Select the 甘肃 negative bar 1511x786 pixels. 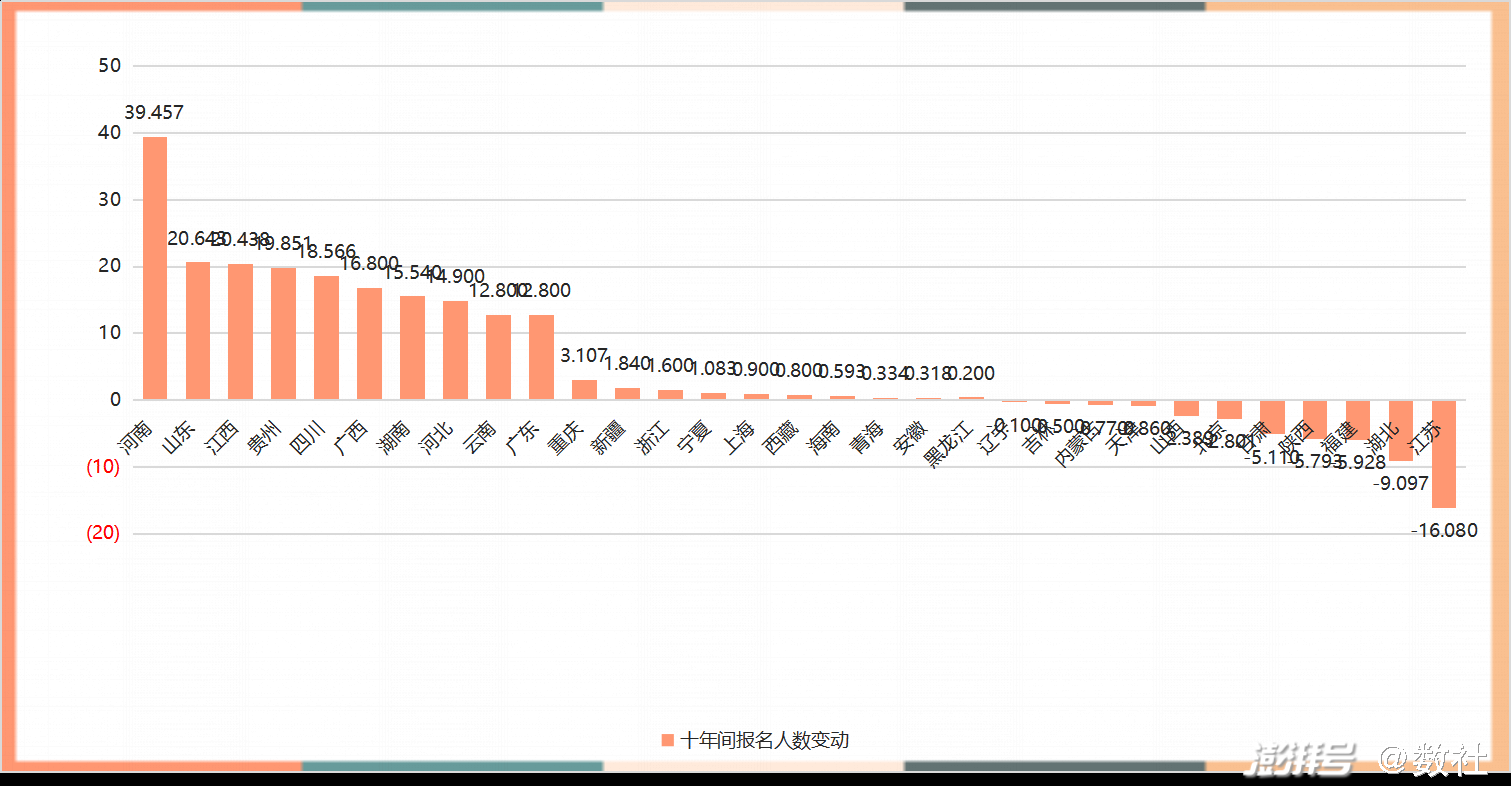coord(1272,417)
